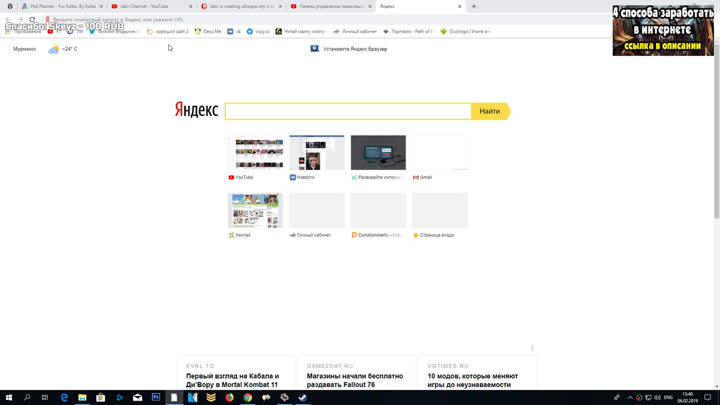Close the Яндекс tab
The width and height of the screenshot is (720, 405).
(x=460, y=6)
